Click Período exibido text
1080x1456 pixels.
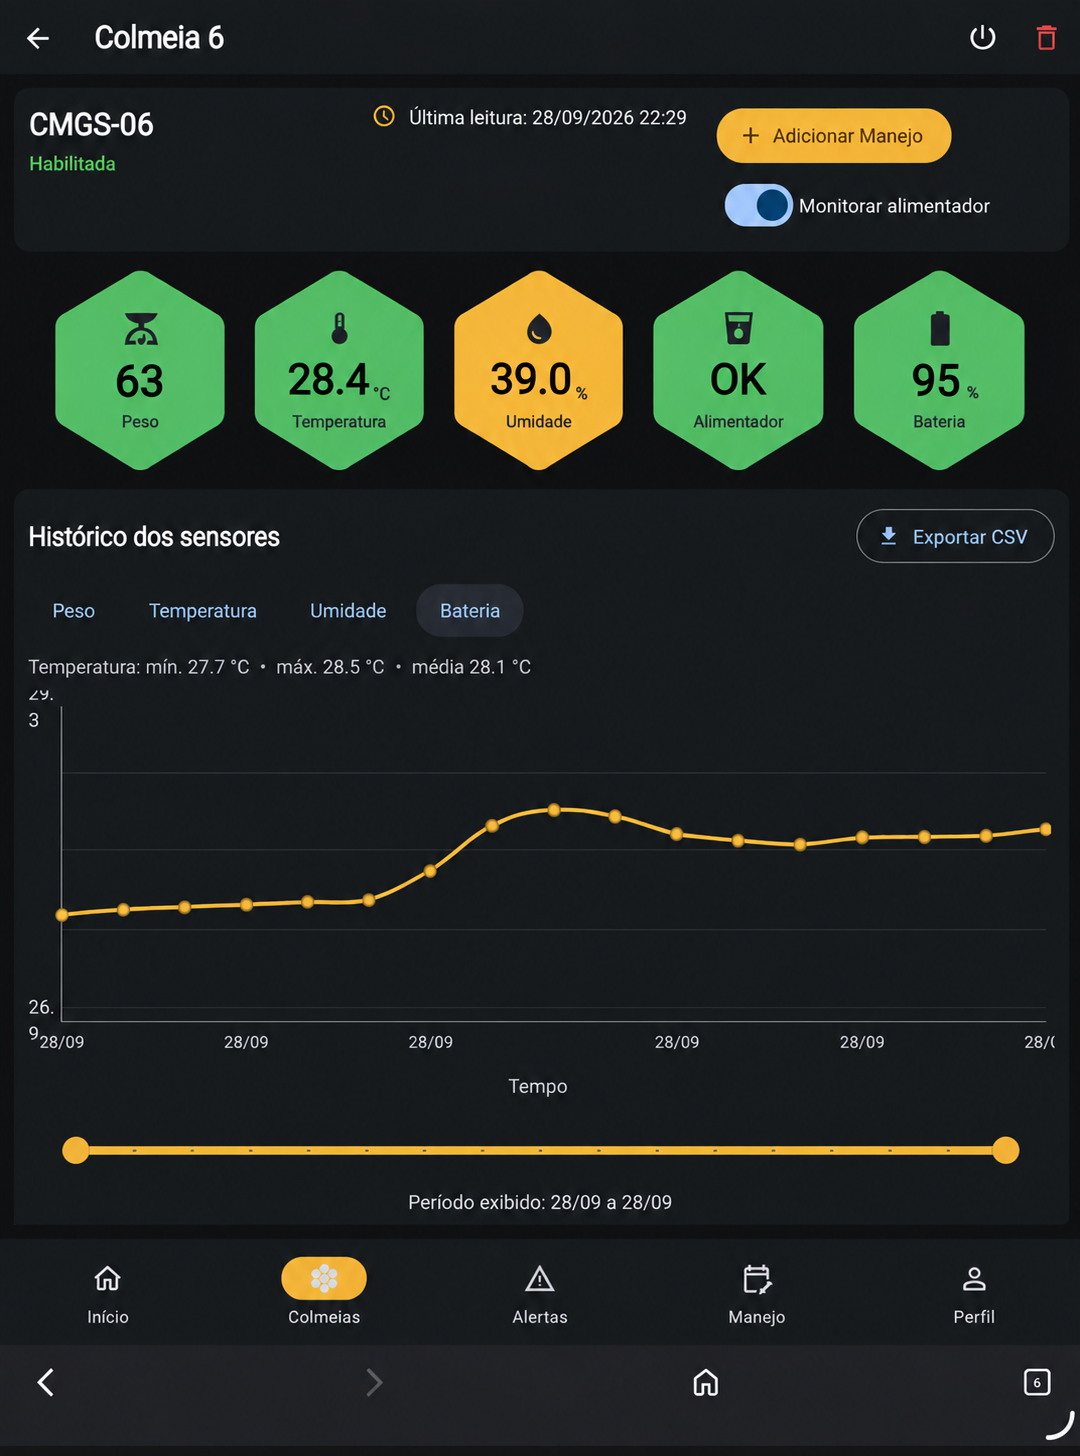coord(540,1202)
